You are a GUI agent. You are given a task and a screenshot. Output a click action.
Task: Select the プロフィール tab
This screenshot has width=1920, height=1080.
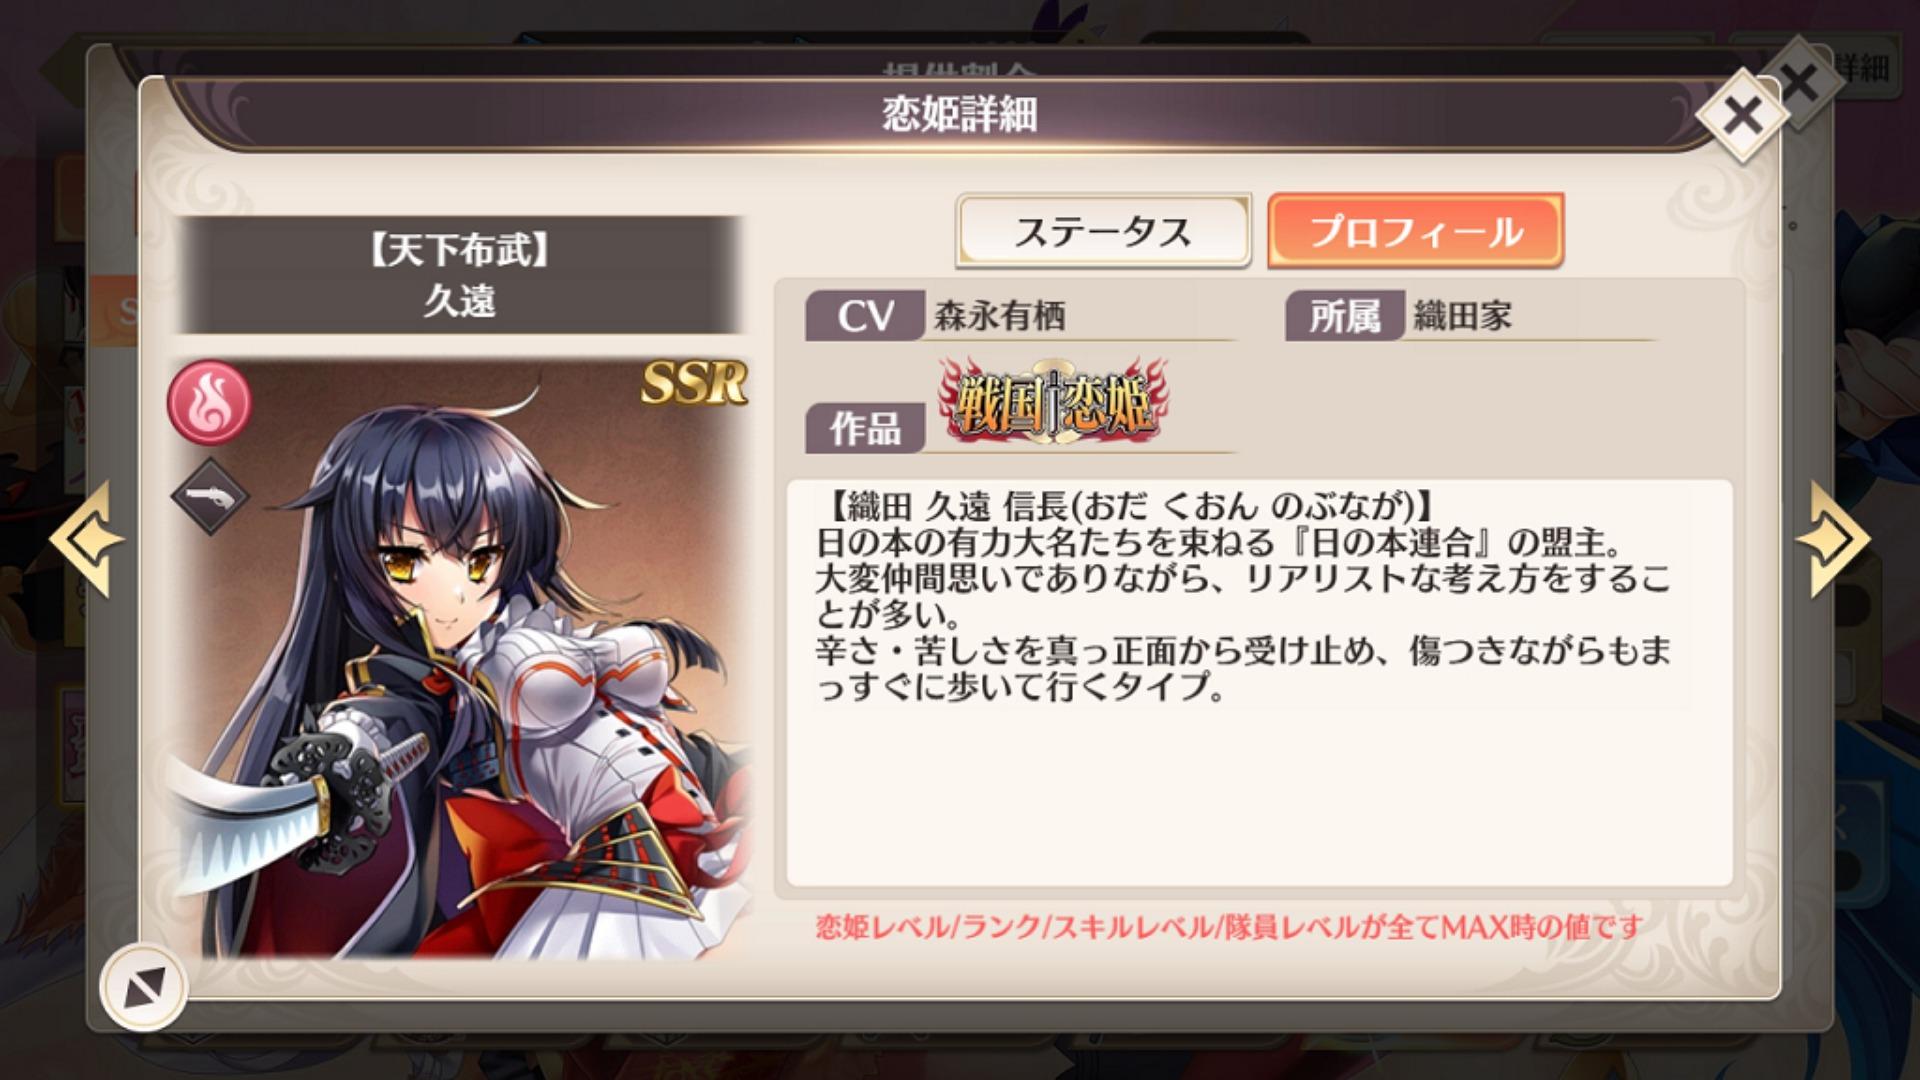1415,231
